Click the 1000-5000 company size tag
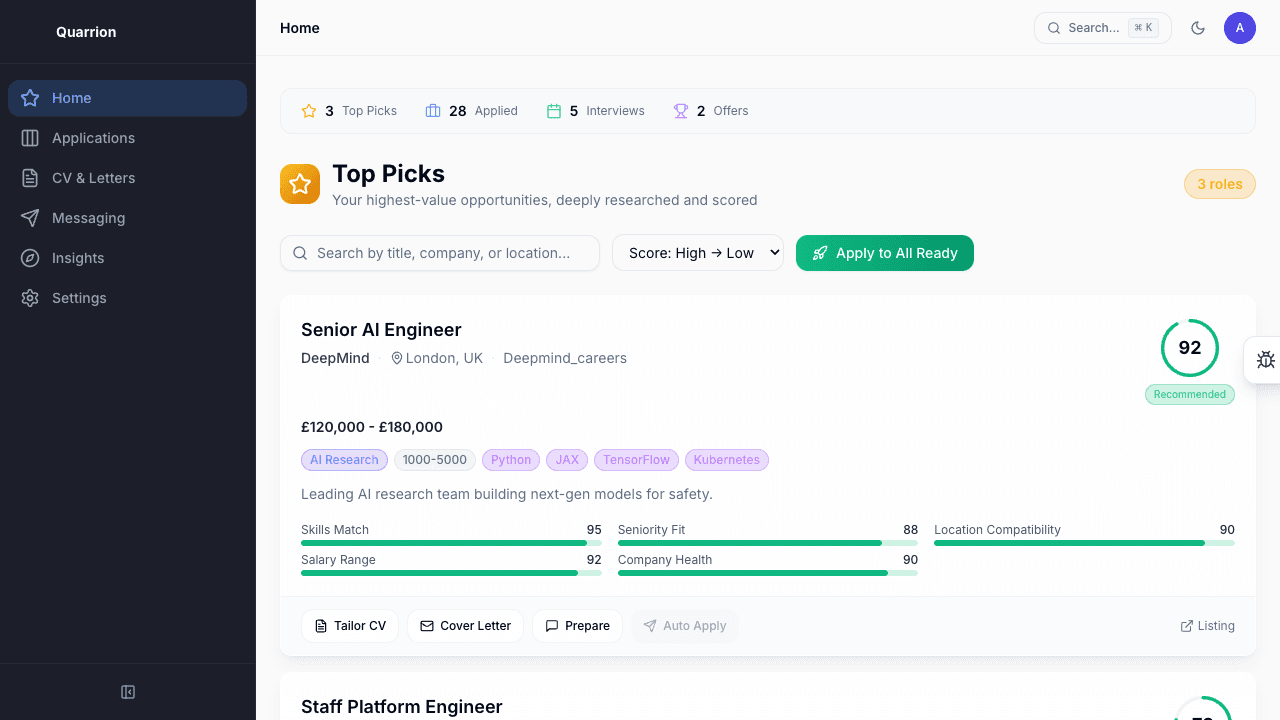Viewport: 1280px width, 720px height. coord(435,460)
